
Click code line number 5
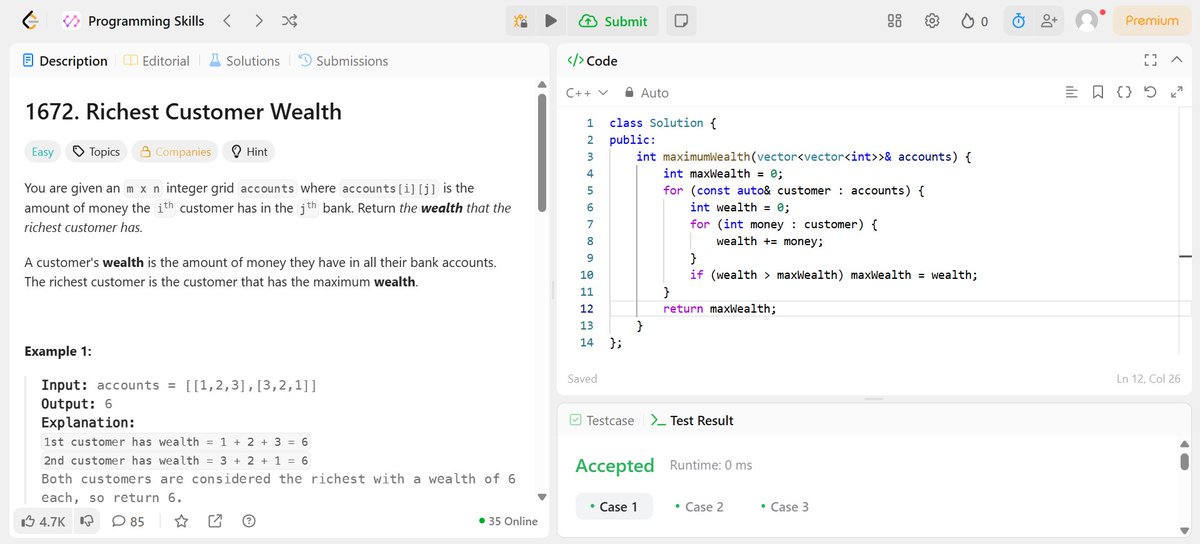tap(590, 190)
